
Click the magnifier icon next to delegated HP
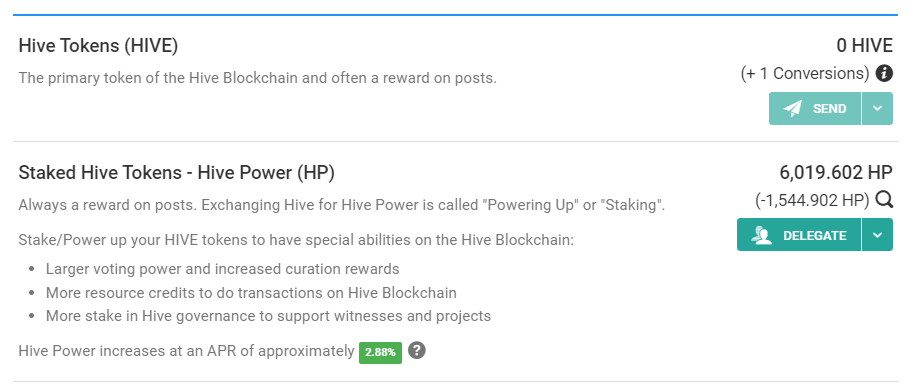click(884, 200)
